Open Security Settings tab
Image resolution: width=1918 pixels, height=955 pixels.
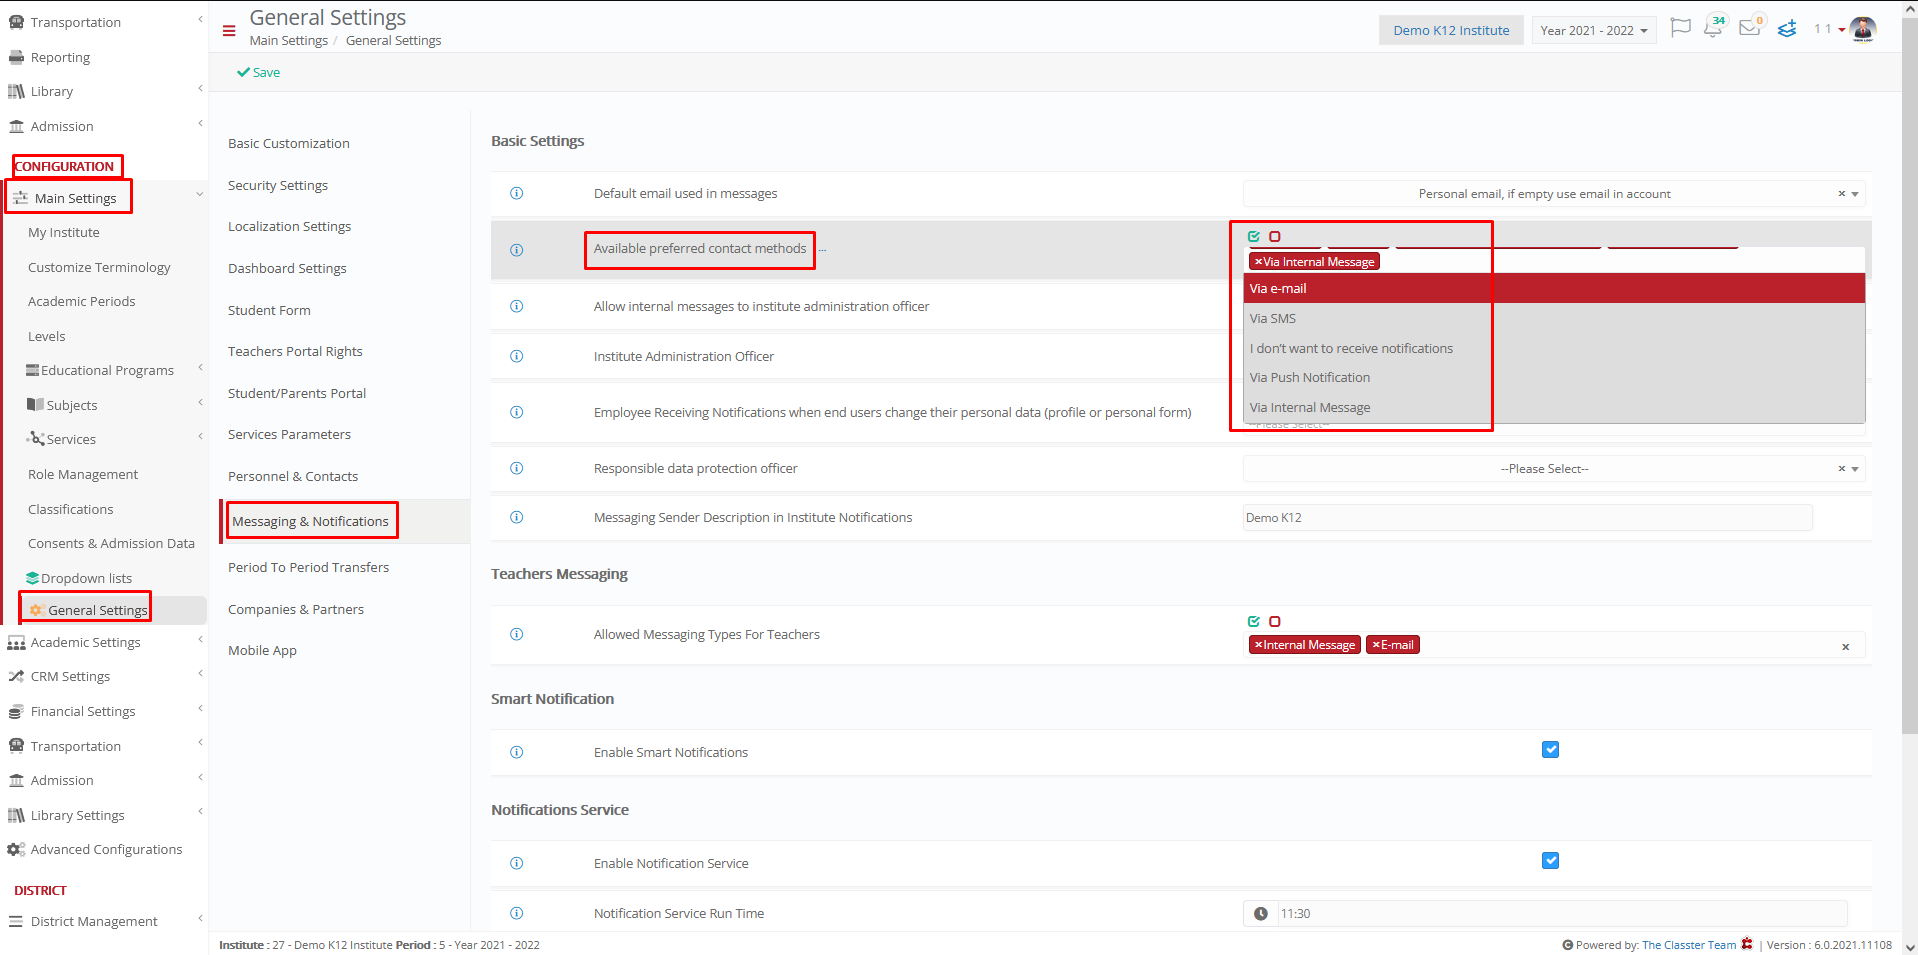[x=278, y=185]
